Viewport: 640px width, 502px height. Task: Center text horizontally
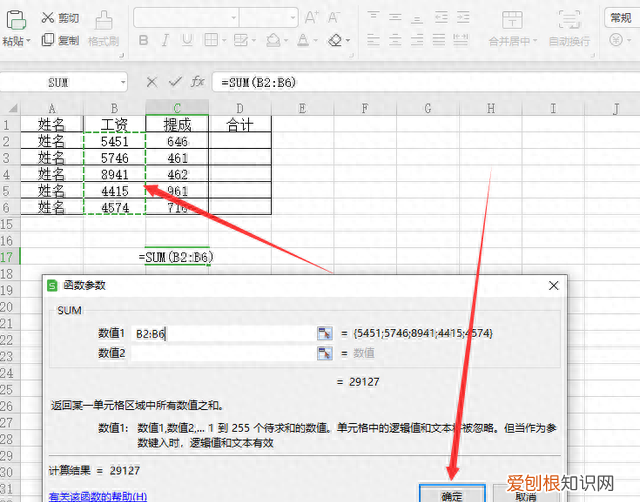[395, 40]
